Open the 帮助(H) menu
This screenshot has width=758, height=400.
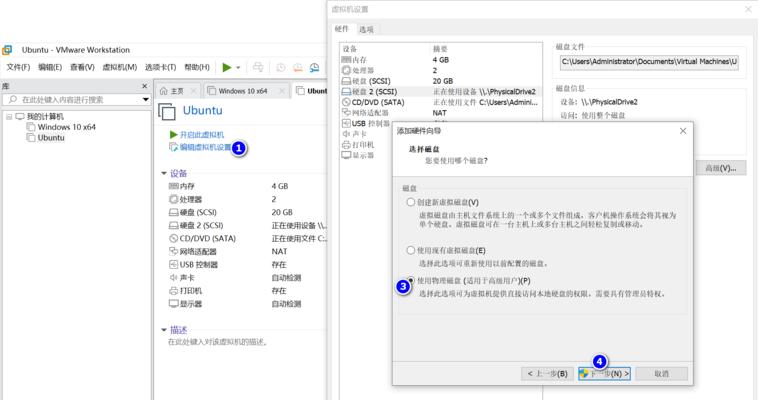point(197,67)
